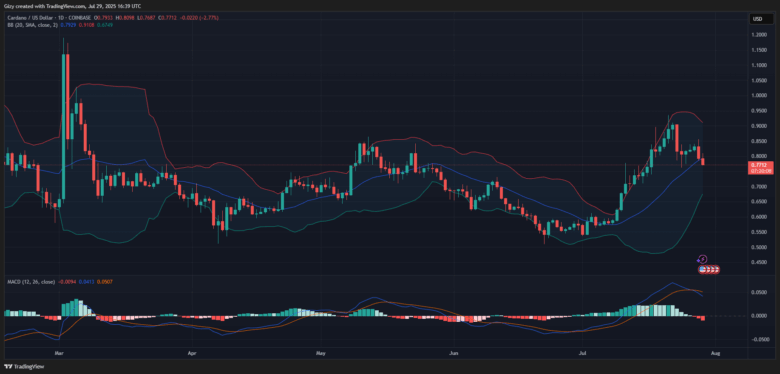Screen dimensions: 780x374
Task: Click the BB basis value 0.7929
Action: [68, 25]
